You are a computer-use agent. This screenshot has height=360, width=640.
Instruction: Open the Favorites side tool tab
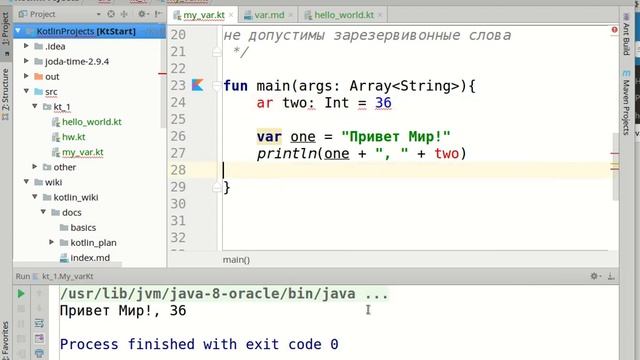[5, 340]
